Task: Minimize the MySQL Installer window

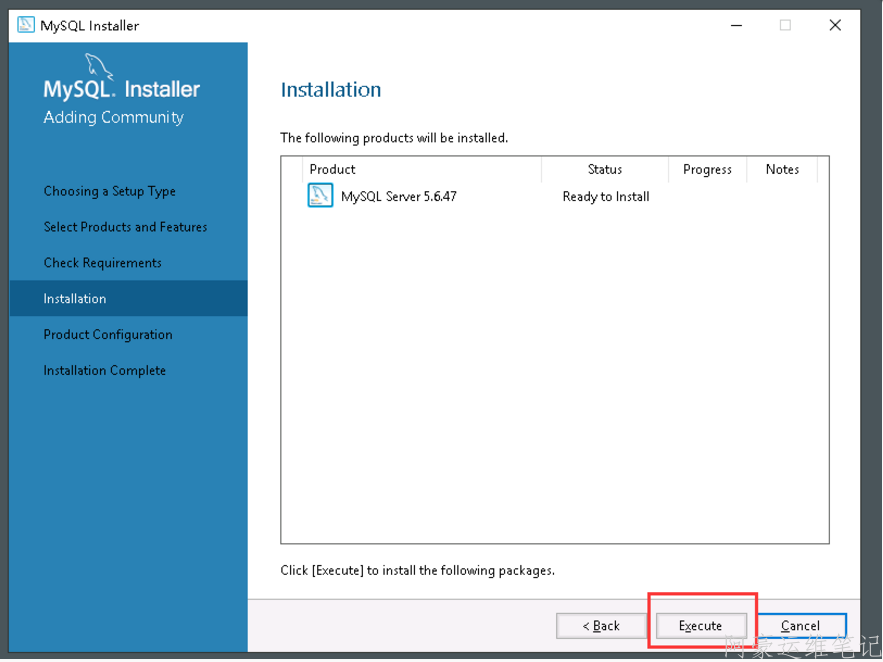Action: pyautogui.click(x=735, y=26)
